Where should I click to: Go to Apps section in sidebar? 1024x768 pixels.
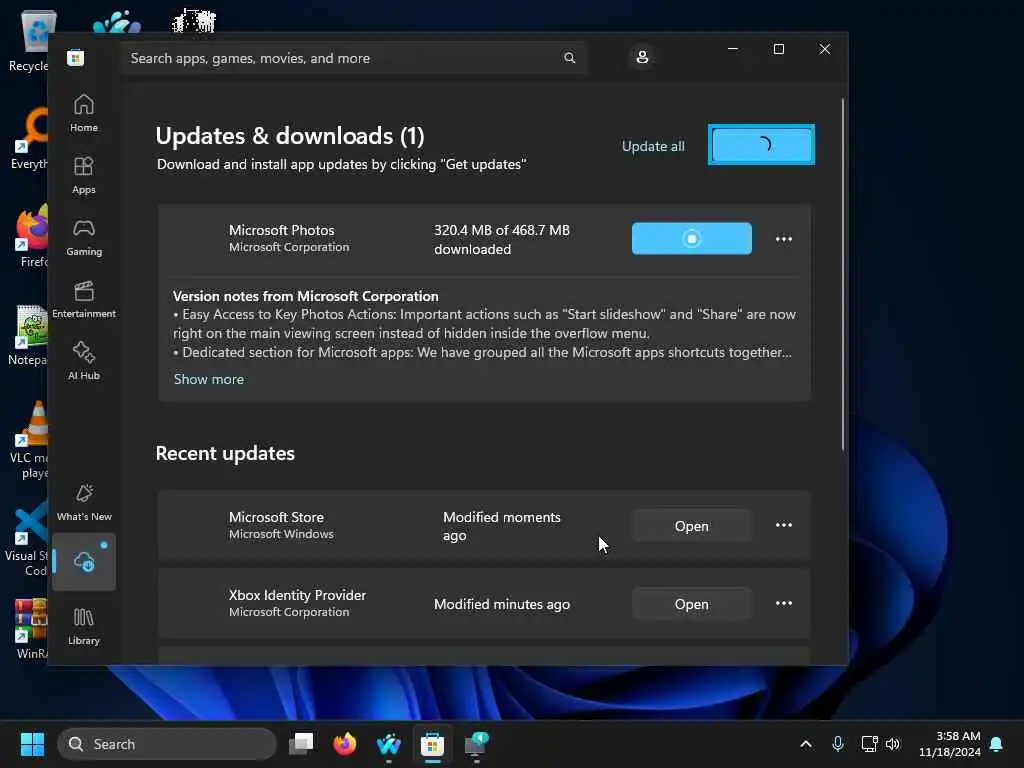[x=84, y=175]
